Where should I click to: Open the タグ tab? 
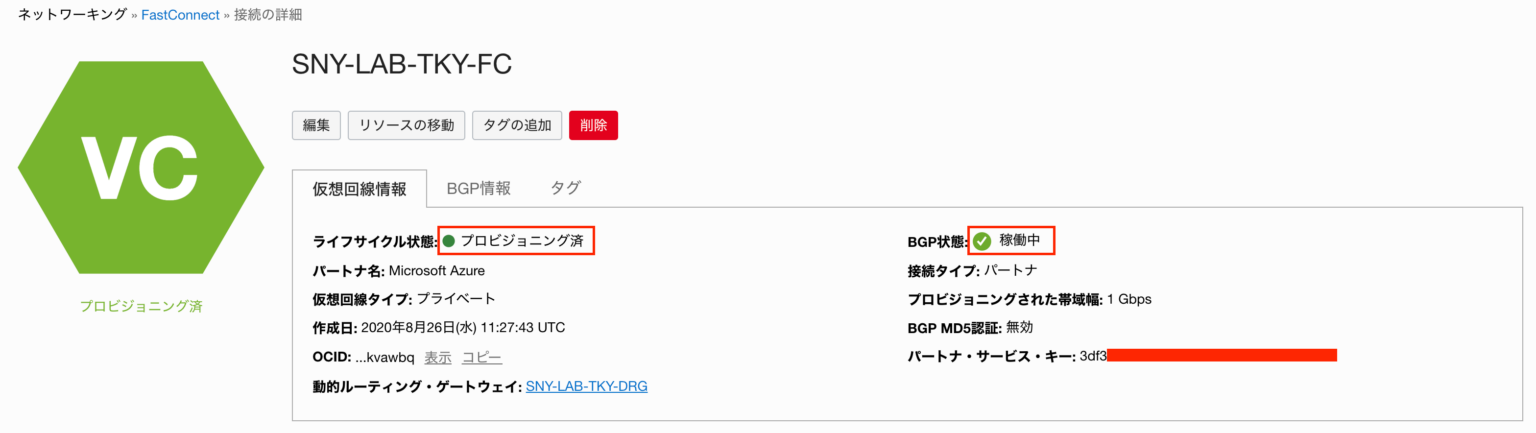pos(565,188)
